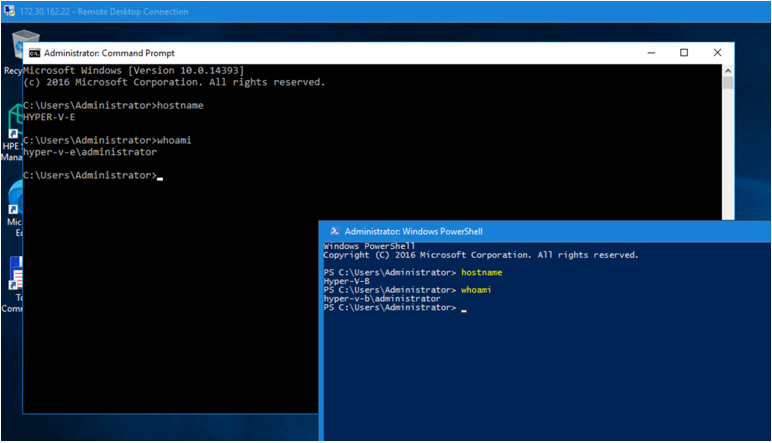Click the whoami command in PowerShell
The width and height of the screenshot is (772, 443).
[x=476, y=290]
